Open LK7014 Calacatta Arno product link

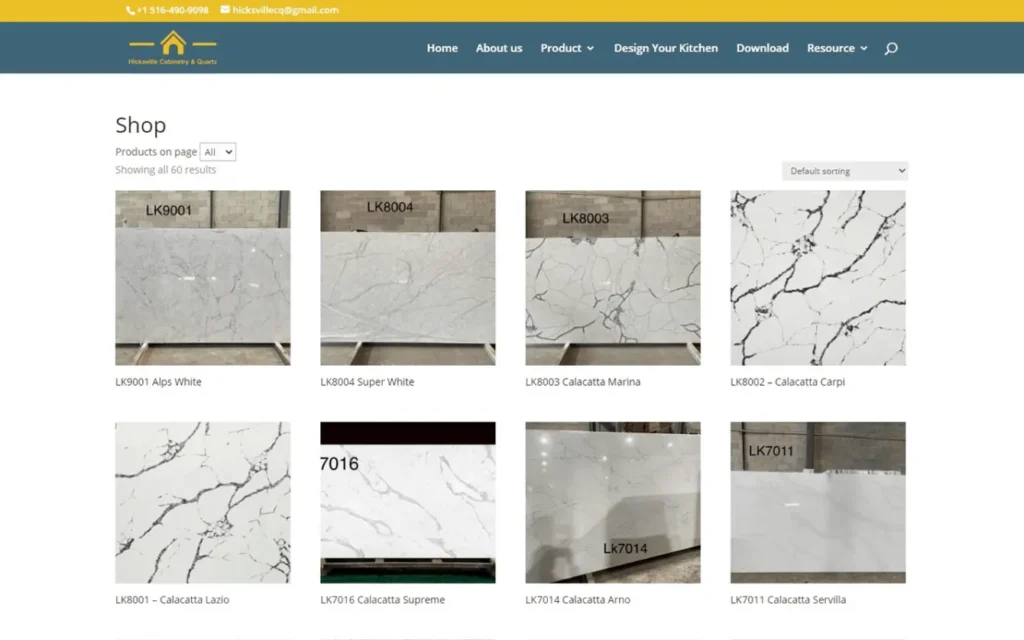pyautogui.click(x=577, y=600)
